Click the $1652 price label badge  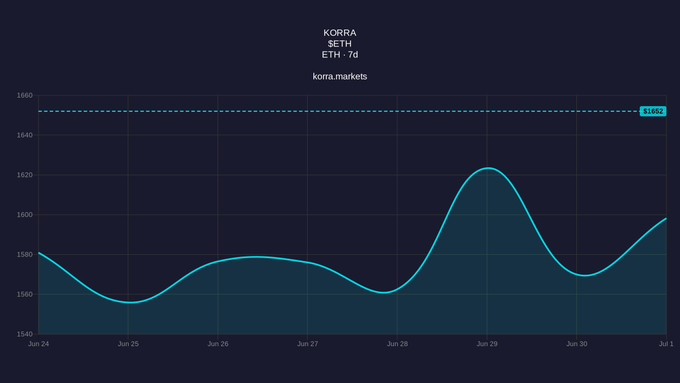point(653,111)
